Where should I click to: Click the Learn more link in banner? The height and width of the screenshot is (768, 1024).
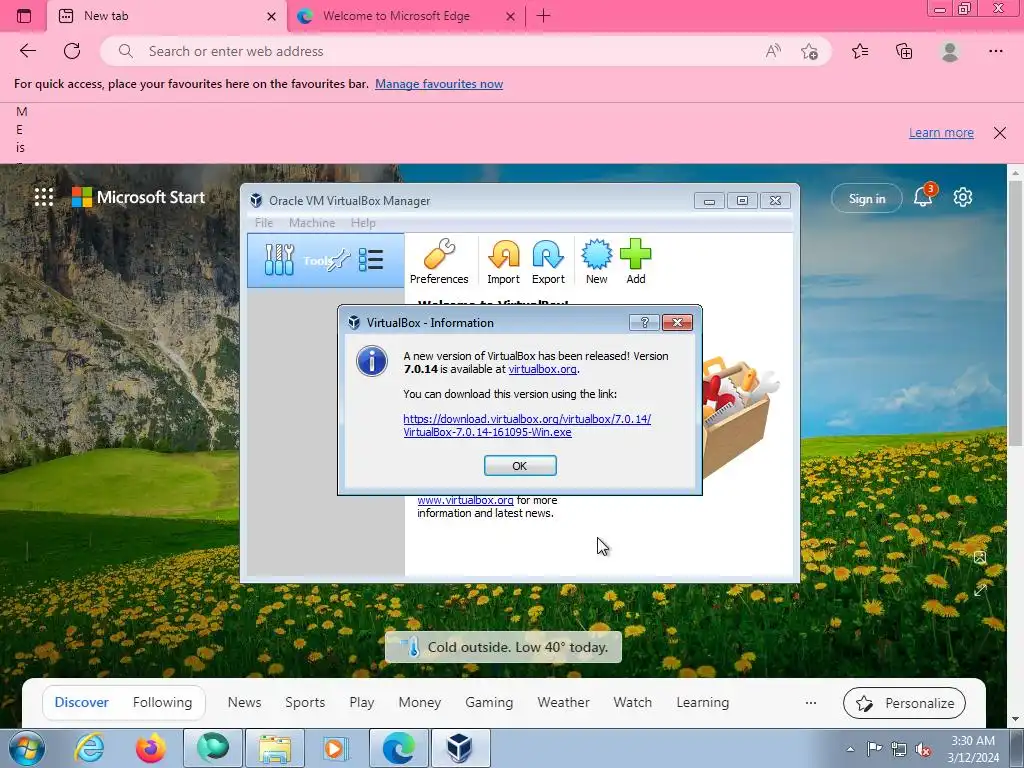[941, 133]
